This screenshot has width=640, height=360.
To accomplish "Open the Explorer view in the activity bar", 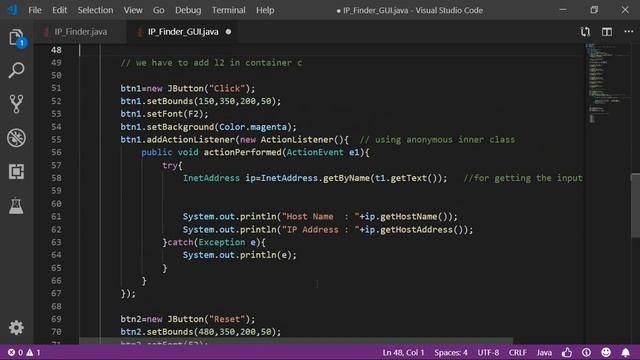I will click(16, 38).
